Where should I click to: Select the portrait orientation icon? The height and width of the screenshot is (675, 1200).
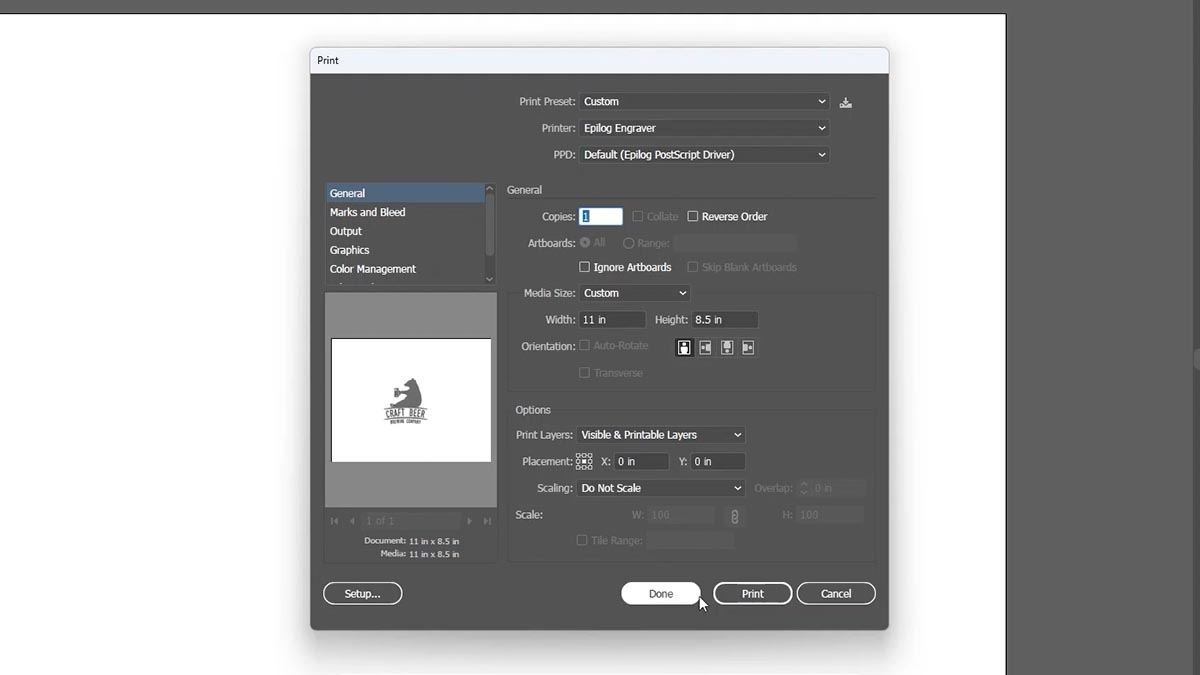coord(684,347)
